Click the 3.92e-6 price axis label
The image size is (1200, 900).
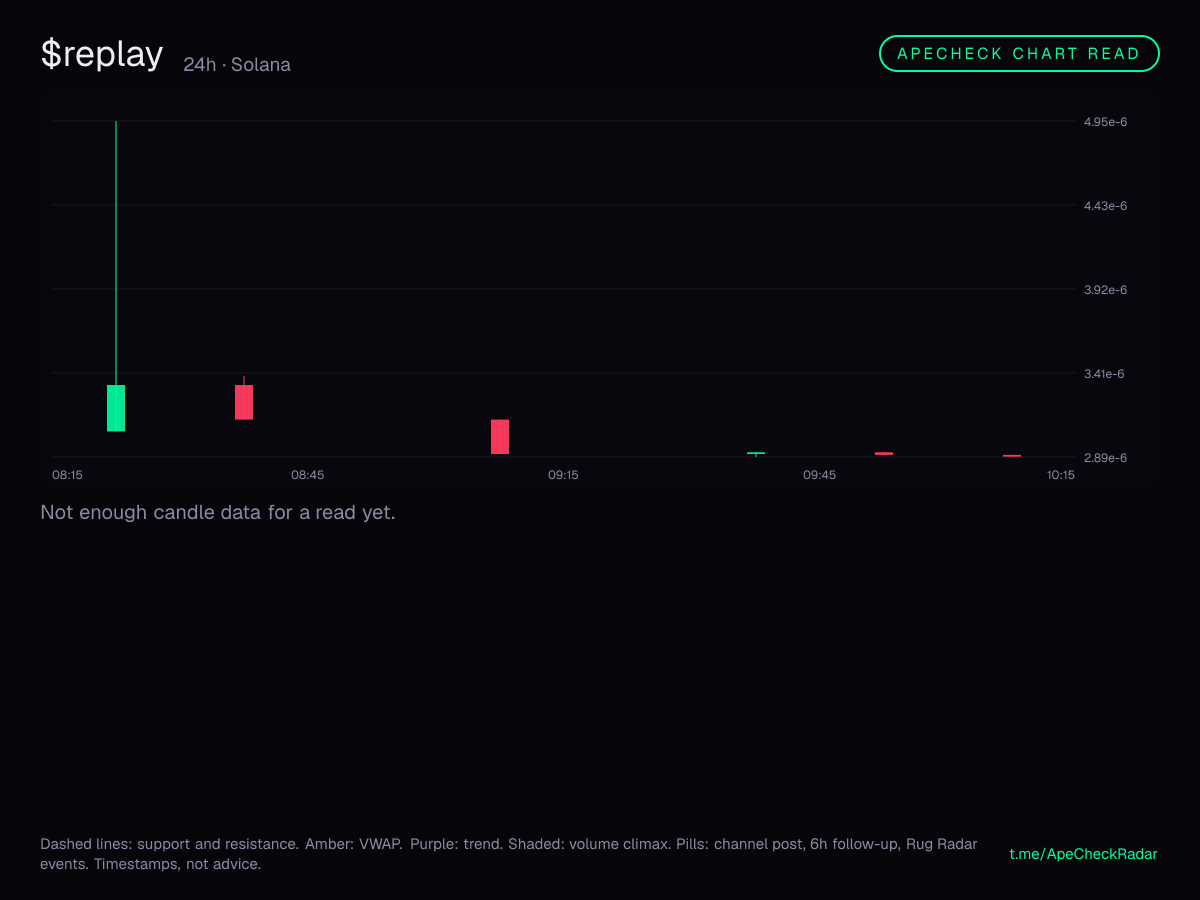(1105, 290)
